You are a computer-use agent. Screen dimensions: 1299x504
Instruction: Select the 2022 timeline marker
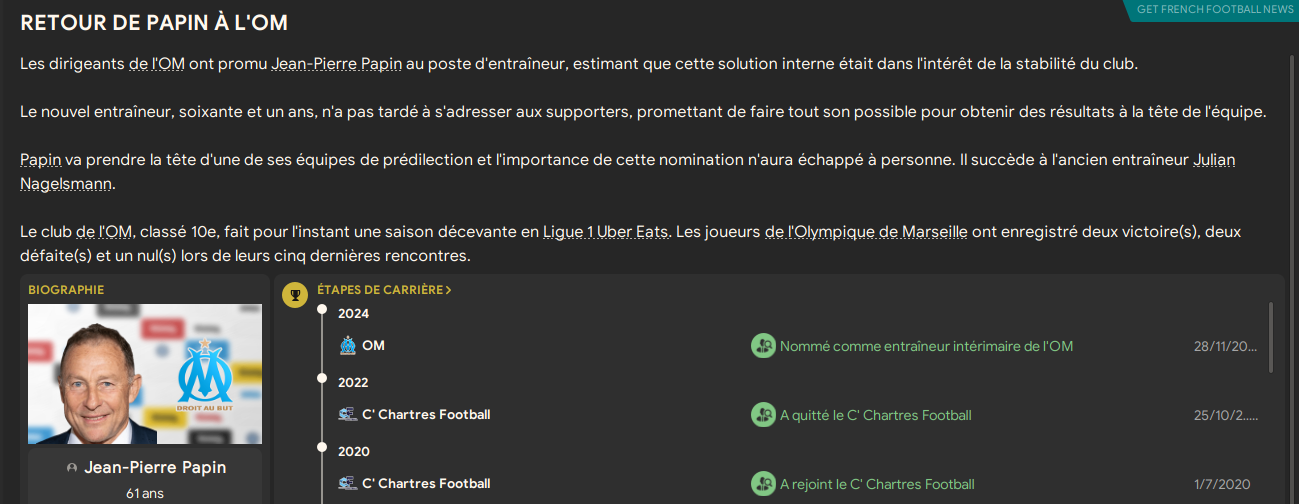[321, 379]
